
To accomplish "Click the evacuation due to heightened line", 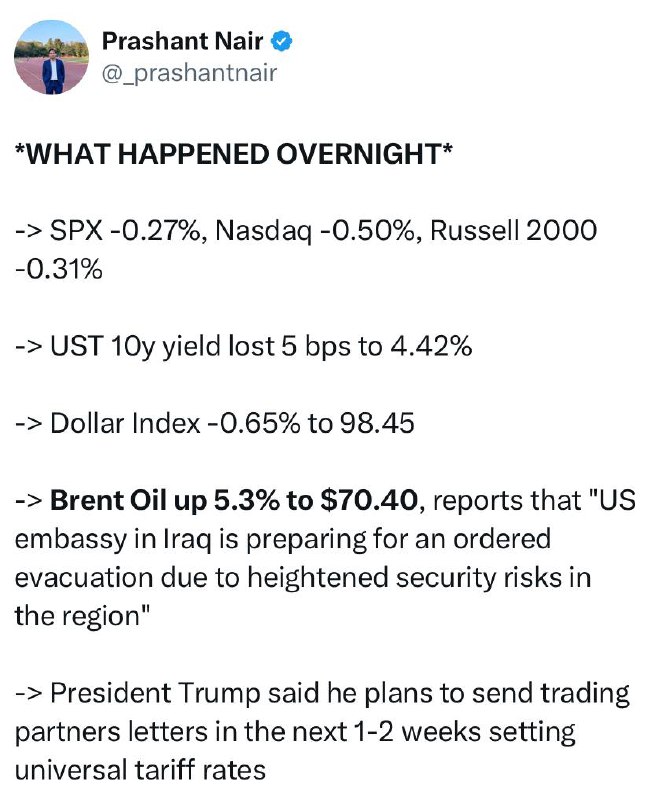I will 303,578.
